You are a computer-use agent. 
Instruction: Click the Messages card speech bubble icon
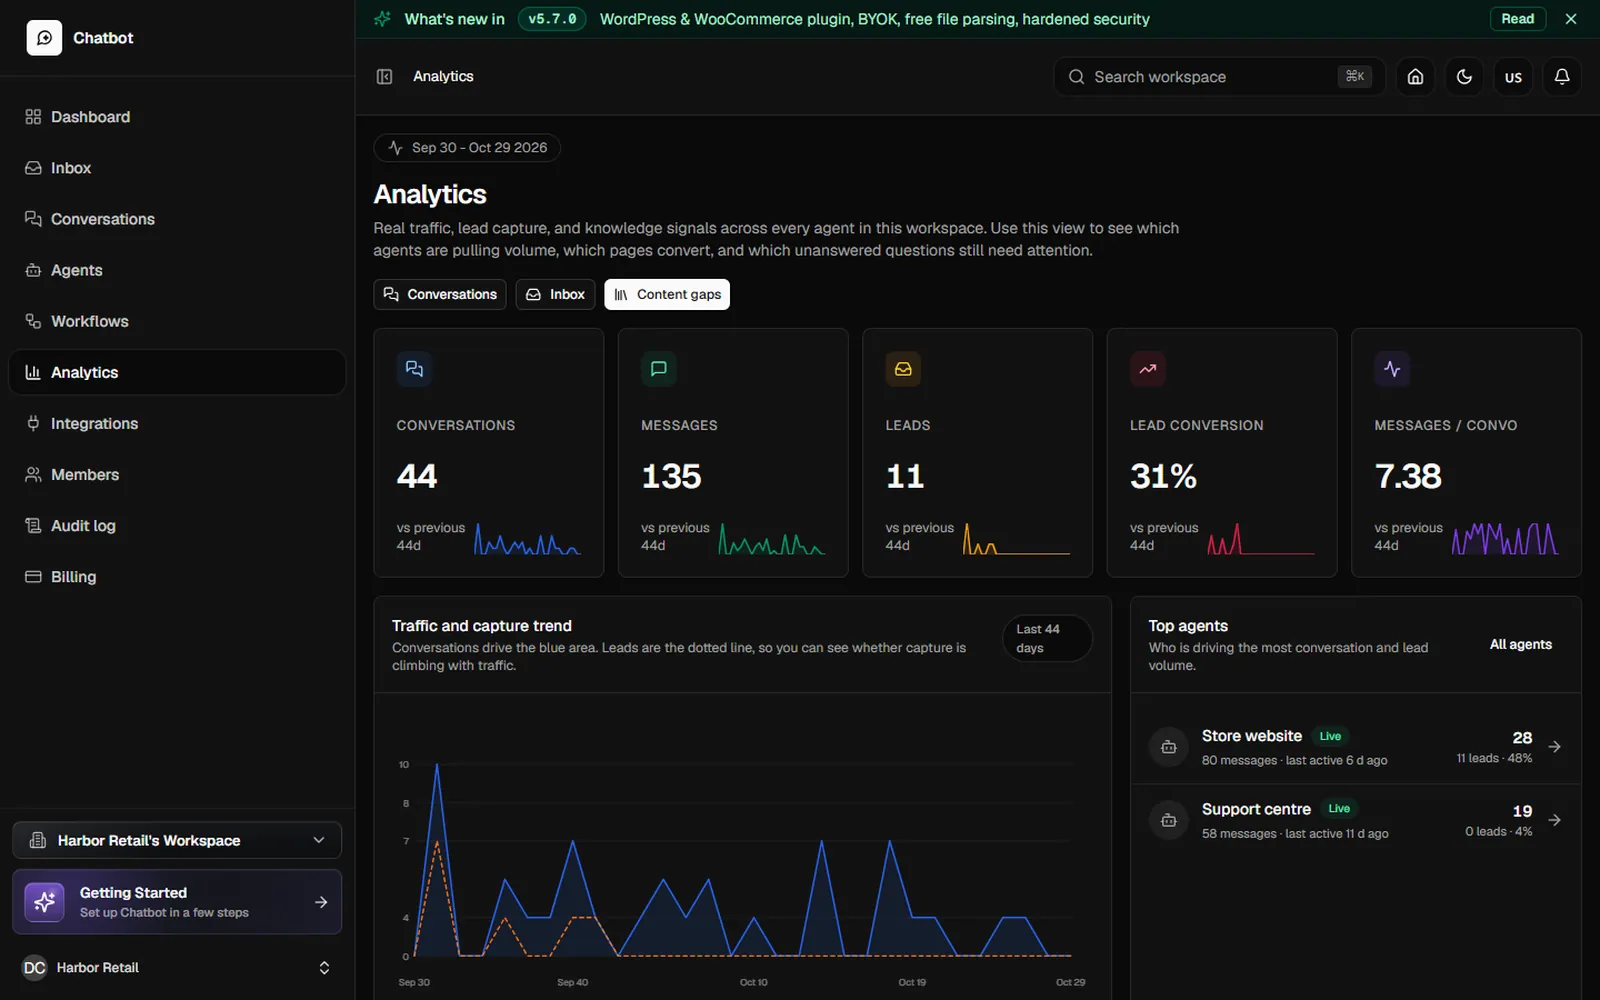(x=659, y=369)
